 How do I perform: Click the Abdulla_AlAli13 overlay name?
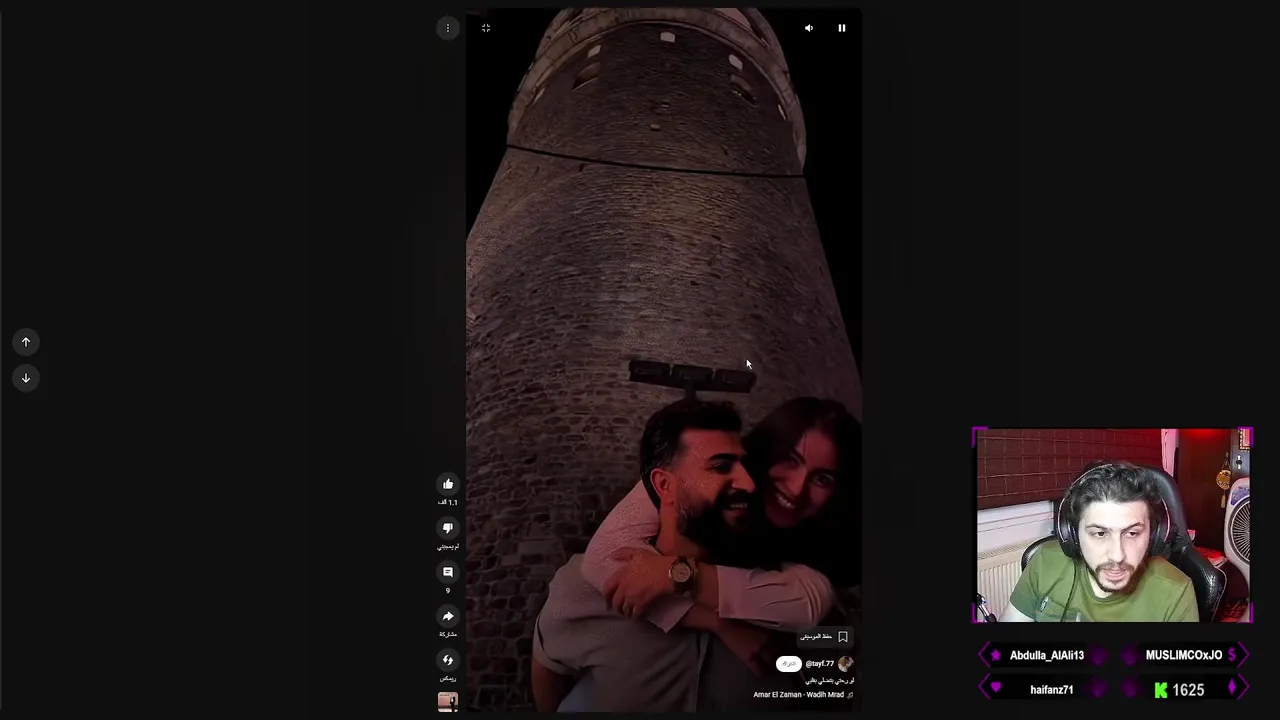pos(1046,655)
